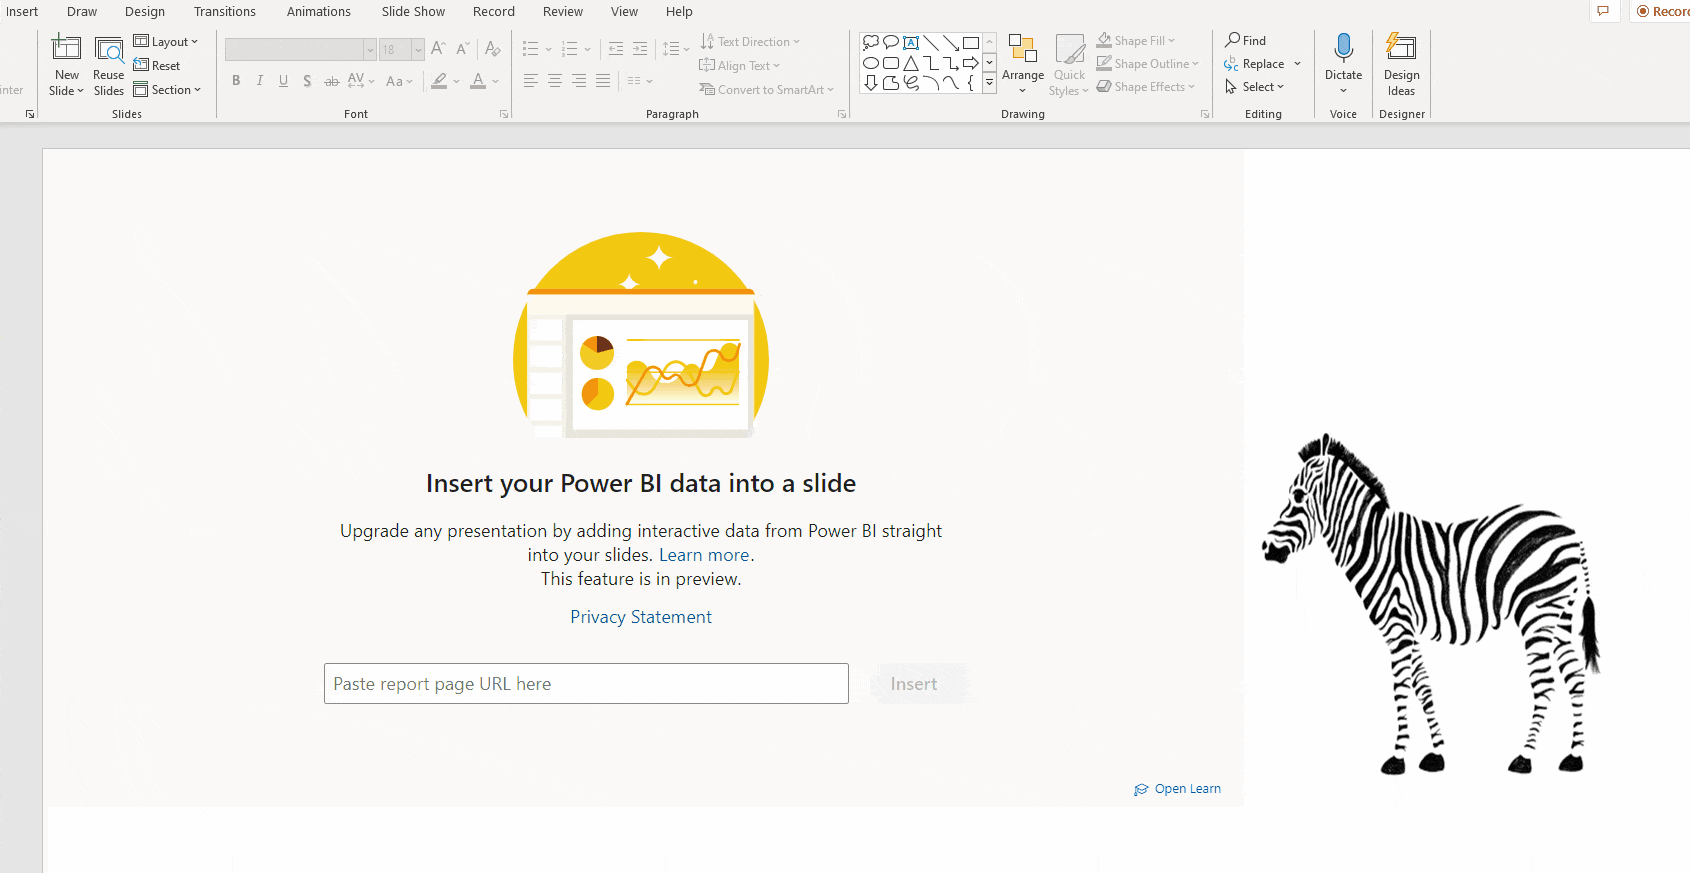The image size is (1690, 873).
Task: Select the Rectangle shape in gallery
Action: click(x=971, y=43)
